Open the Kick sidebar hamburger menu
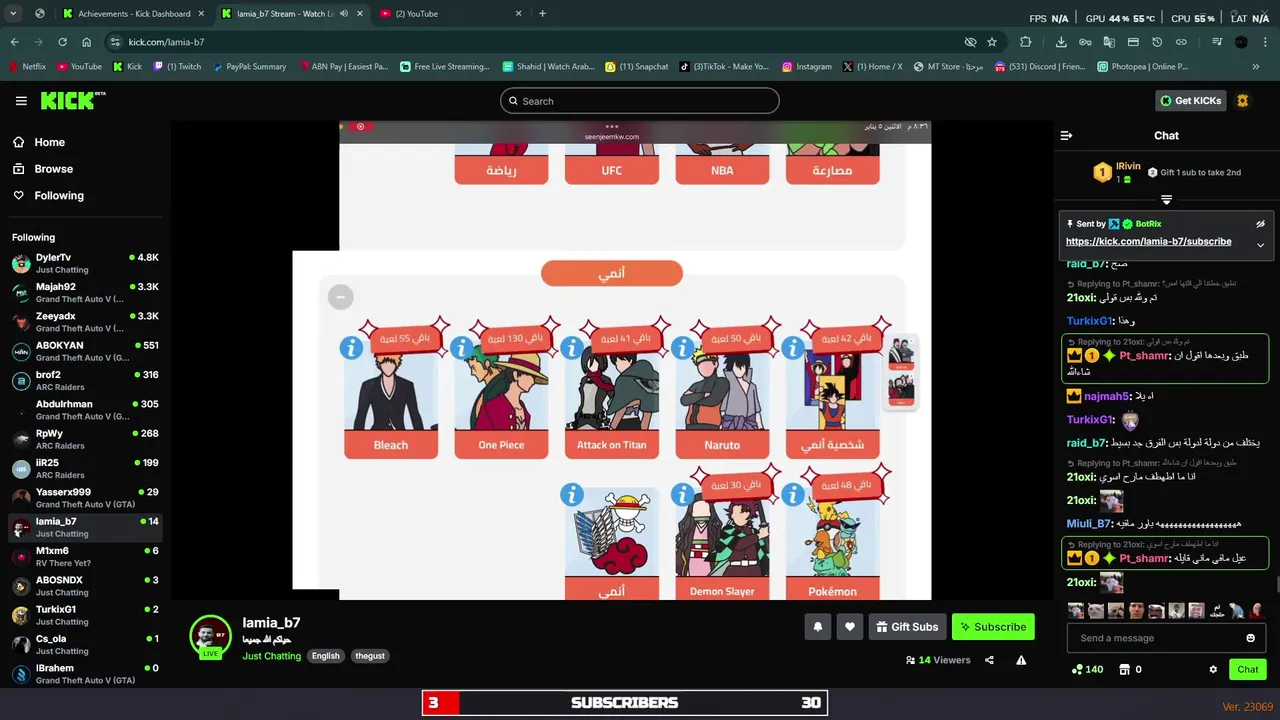The height and width of the screenshot is (720, 1280). (x=21, y=101)
